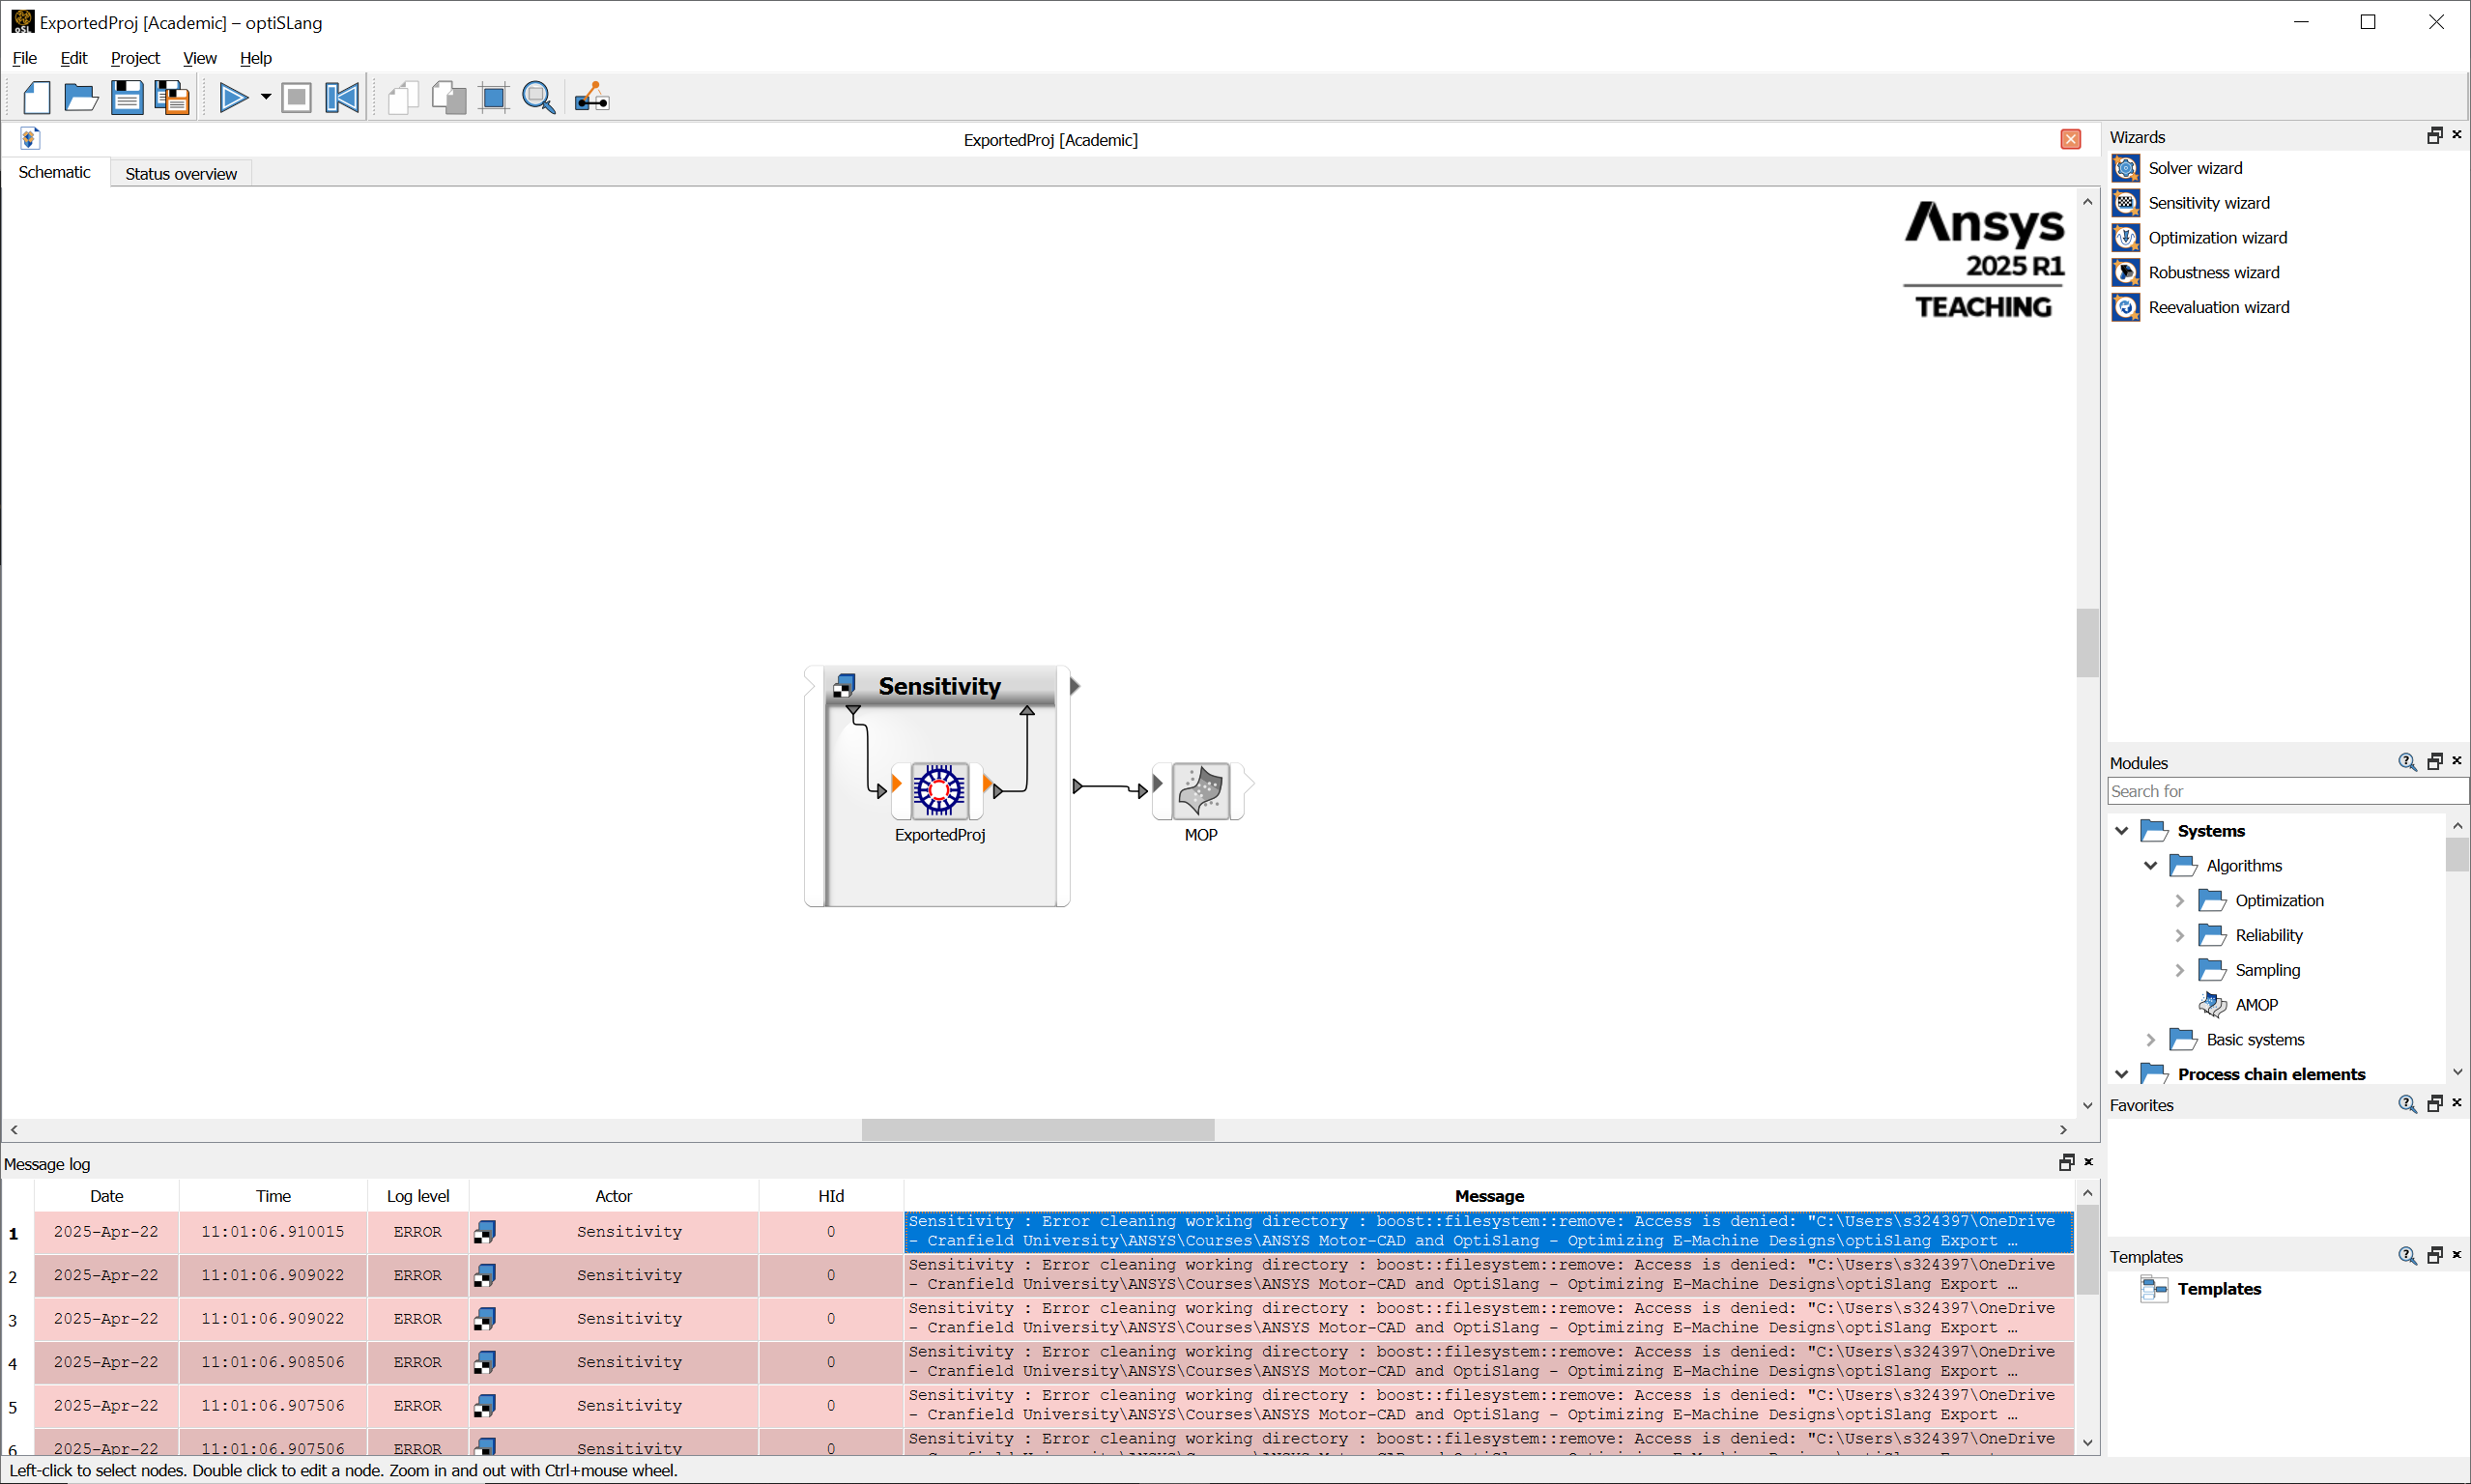Viewport: 2471px width, 1484px height.
Task: Open search in the Modules panel header
Action: point(2408,762)
